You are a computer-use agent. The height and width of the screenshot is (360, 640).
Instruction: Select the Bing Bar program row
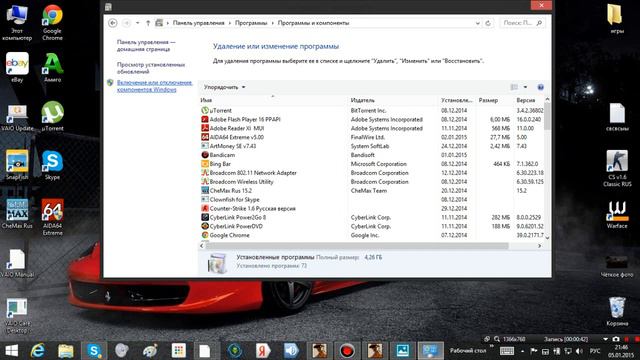[371, 164]
